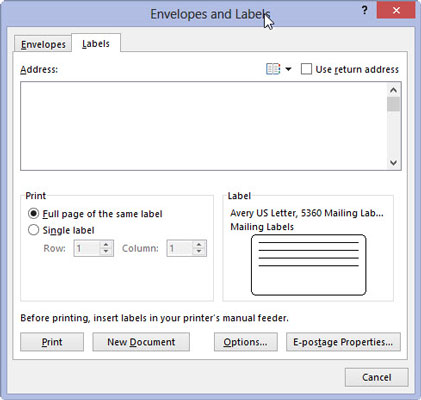The width and height of the screenshot is (421, 400).
Task: Increase the Column value with up arrow
Action: [199, 245]
